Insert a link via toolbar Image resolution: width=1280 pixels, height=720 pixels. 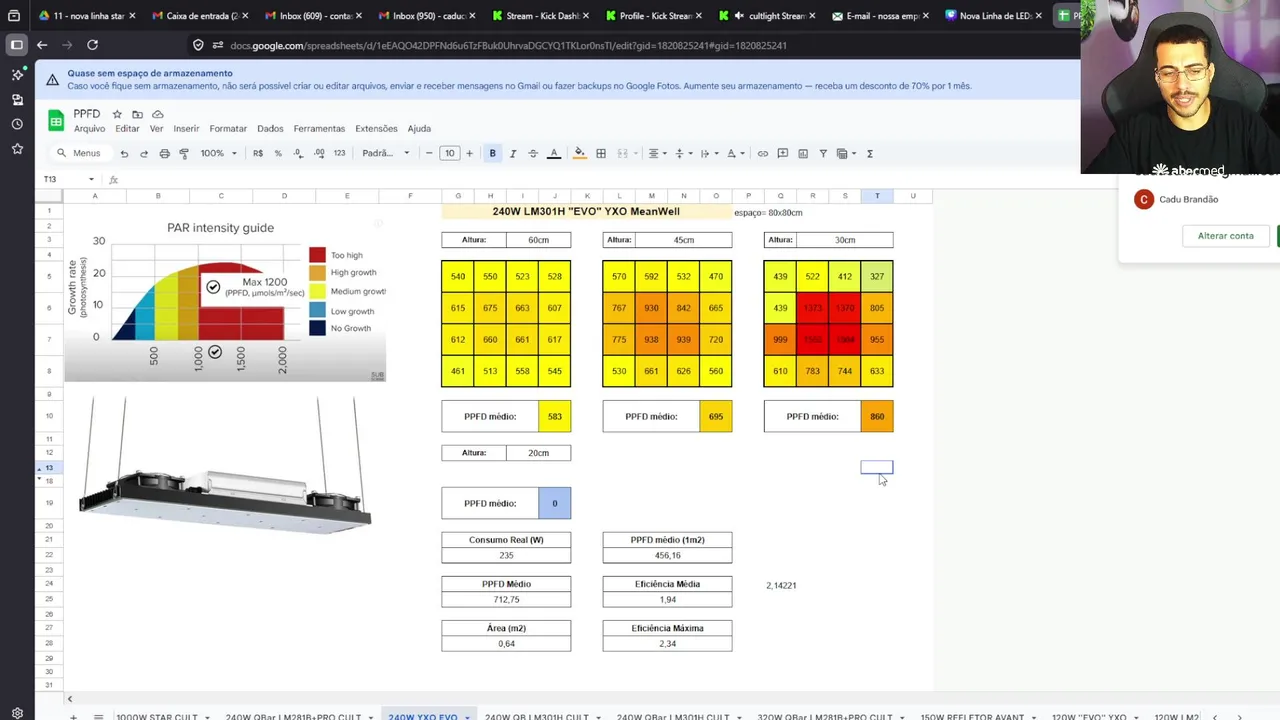click(x=763, y=153)
